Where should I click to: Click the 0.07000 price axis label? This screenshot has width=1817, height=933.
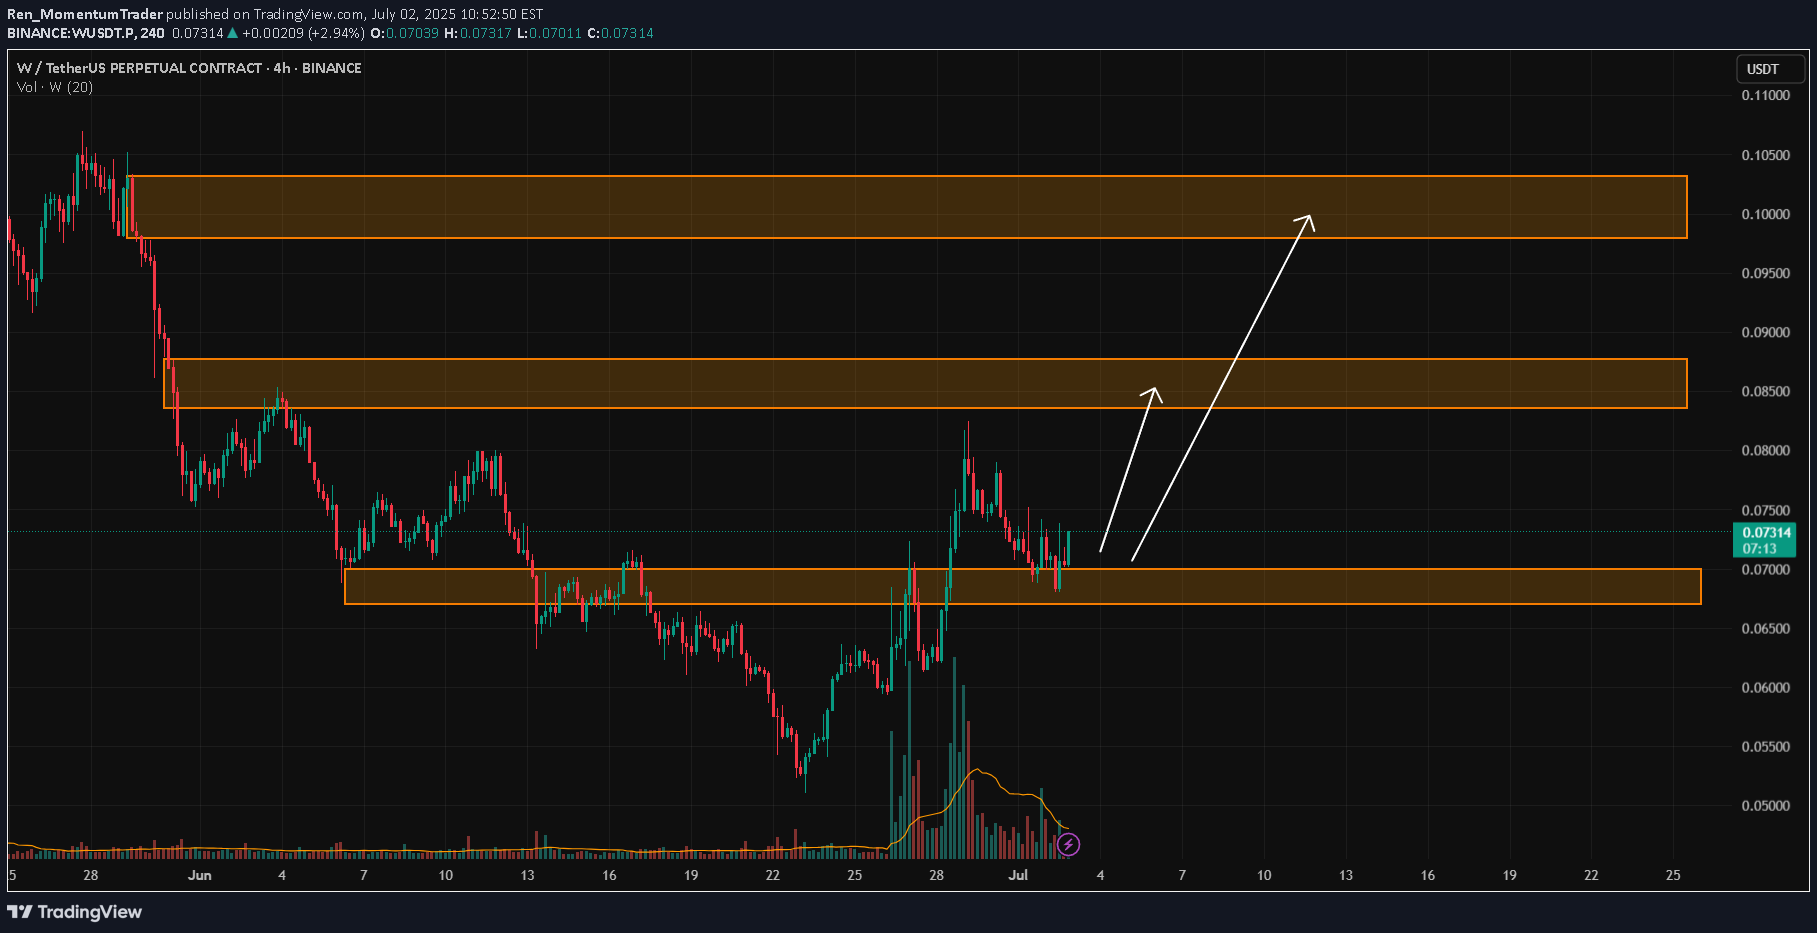(x=1765, y=569)
